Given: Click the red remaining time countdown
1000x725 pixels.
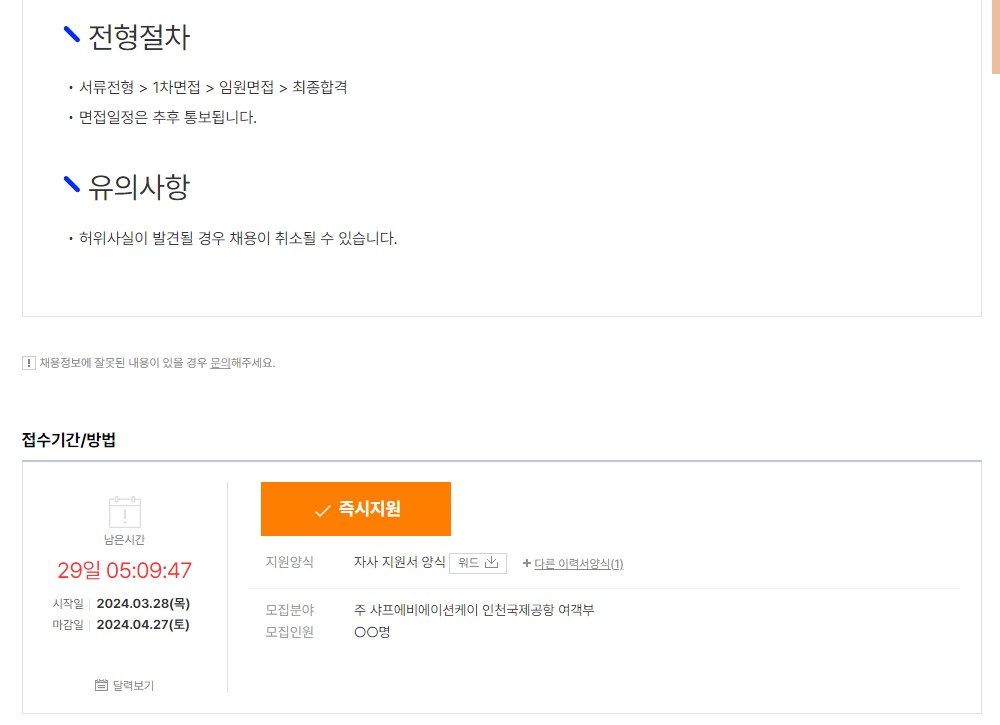Looking at the screenshot, I should [124, 570].
